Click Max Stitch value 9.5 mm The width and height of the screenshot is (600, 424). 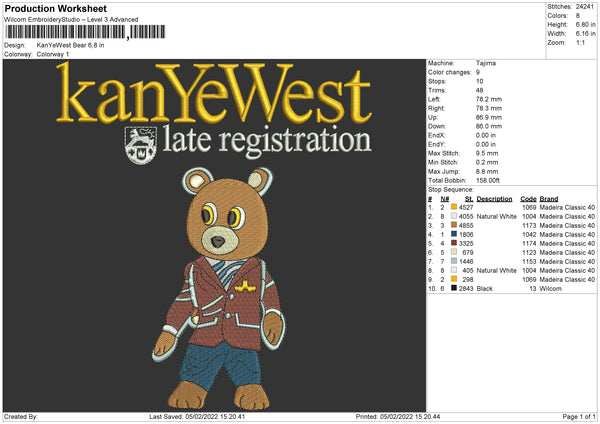487,153
